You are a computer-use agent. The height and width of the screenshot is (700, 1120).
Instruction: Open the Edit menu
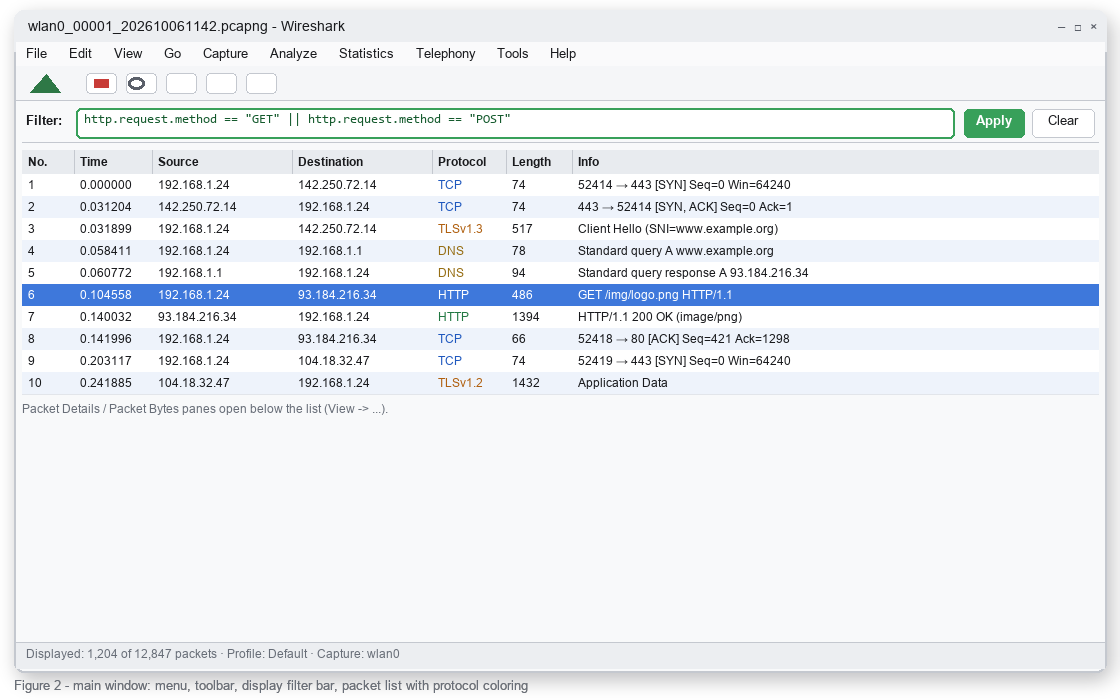pos(80,54)
